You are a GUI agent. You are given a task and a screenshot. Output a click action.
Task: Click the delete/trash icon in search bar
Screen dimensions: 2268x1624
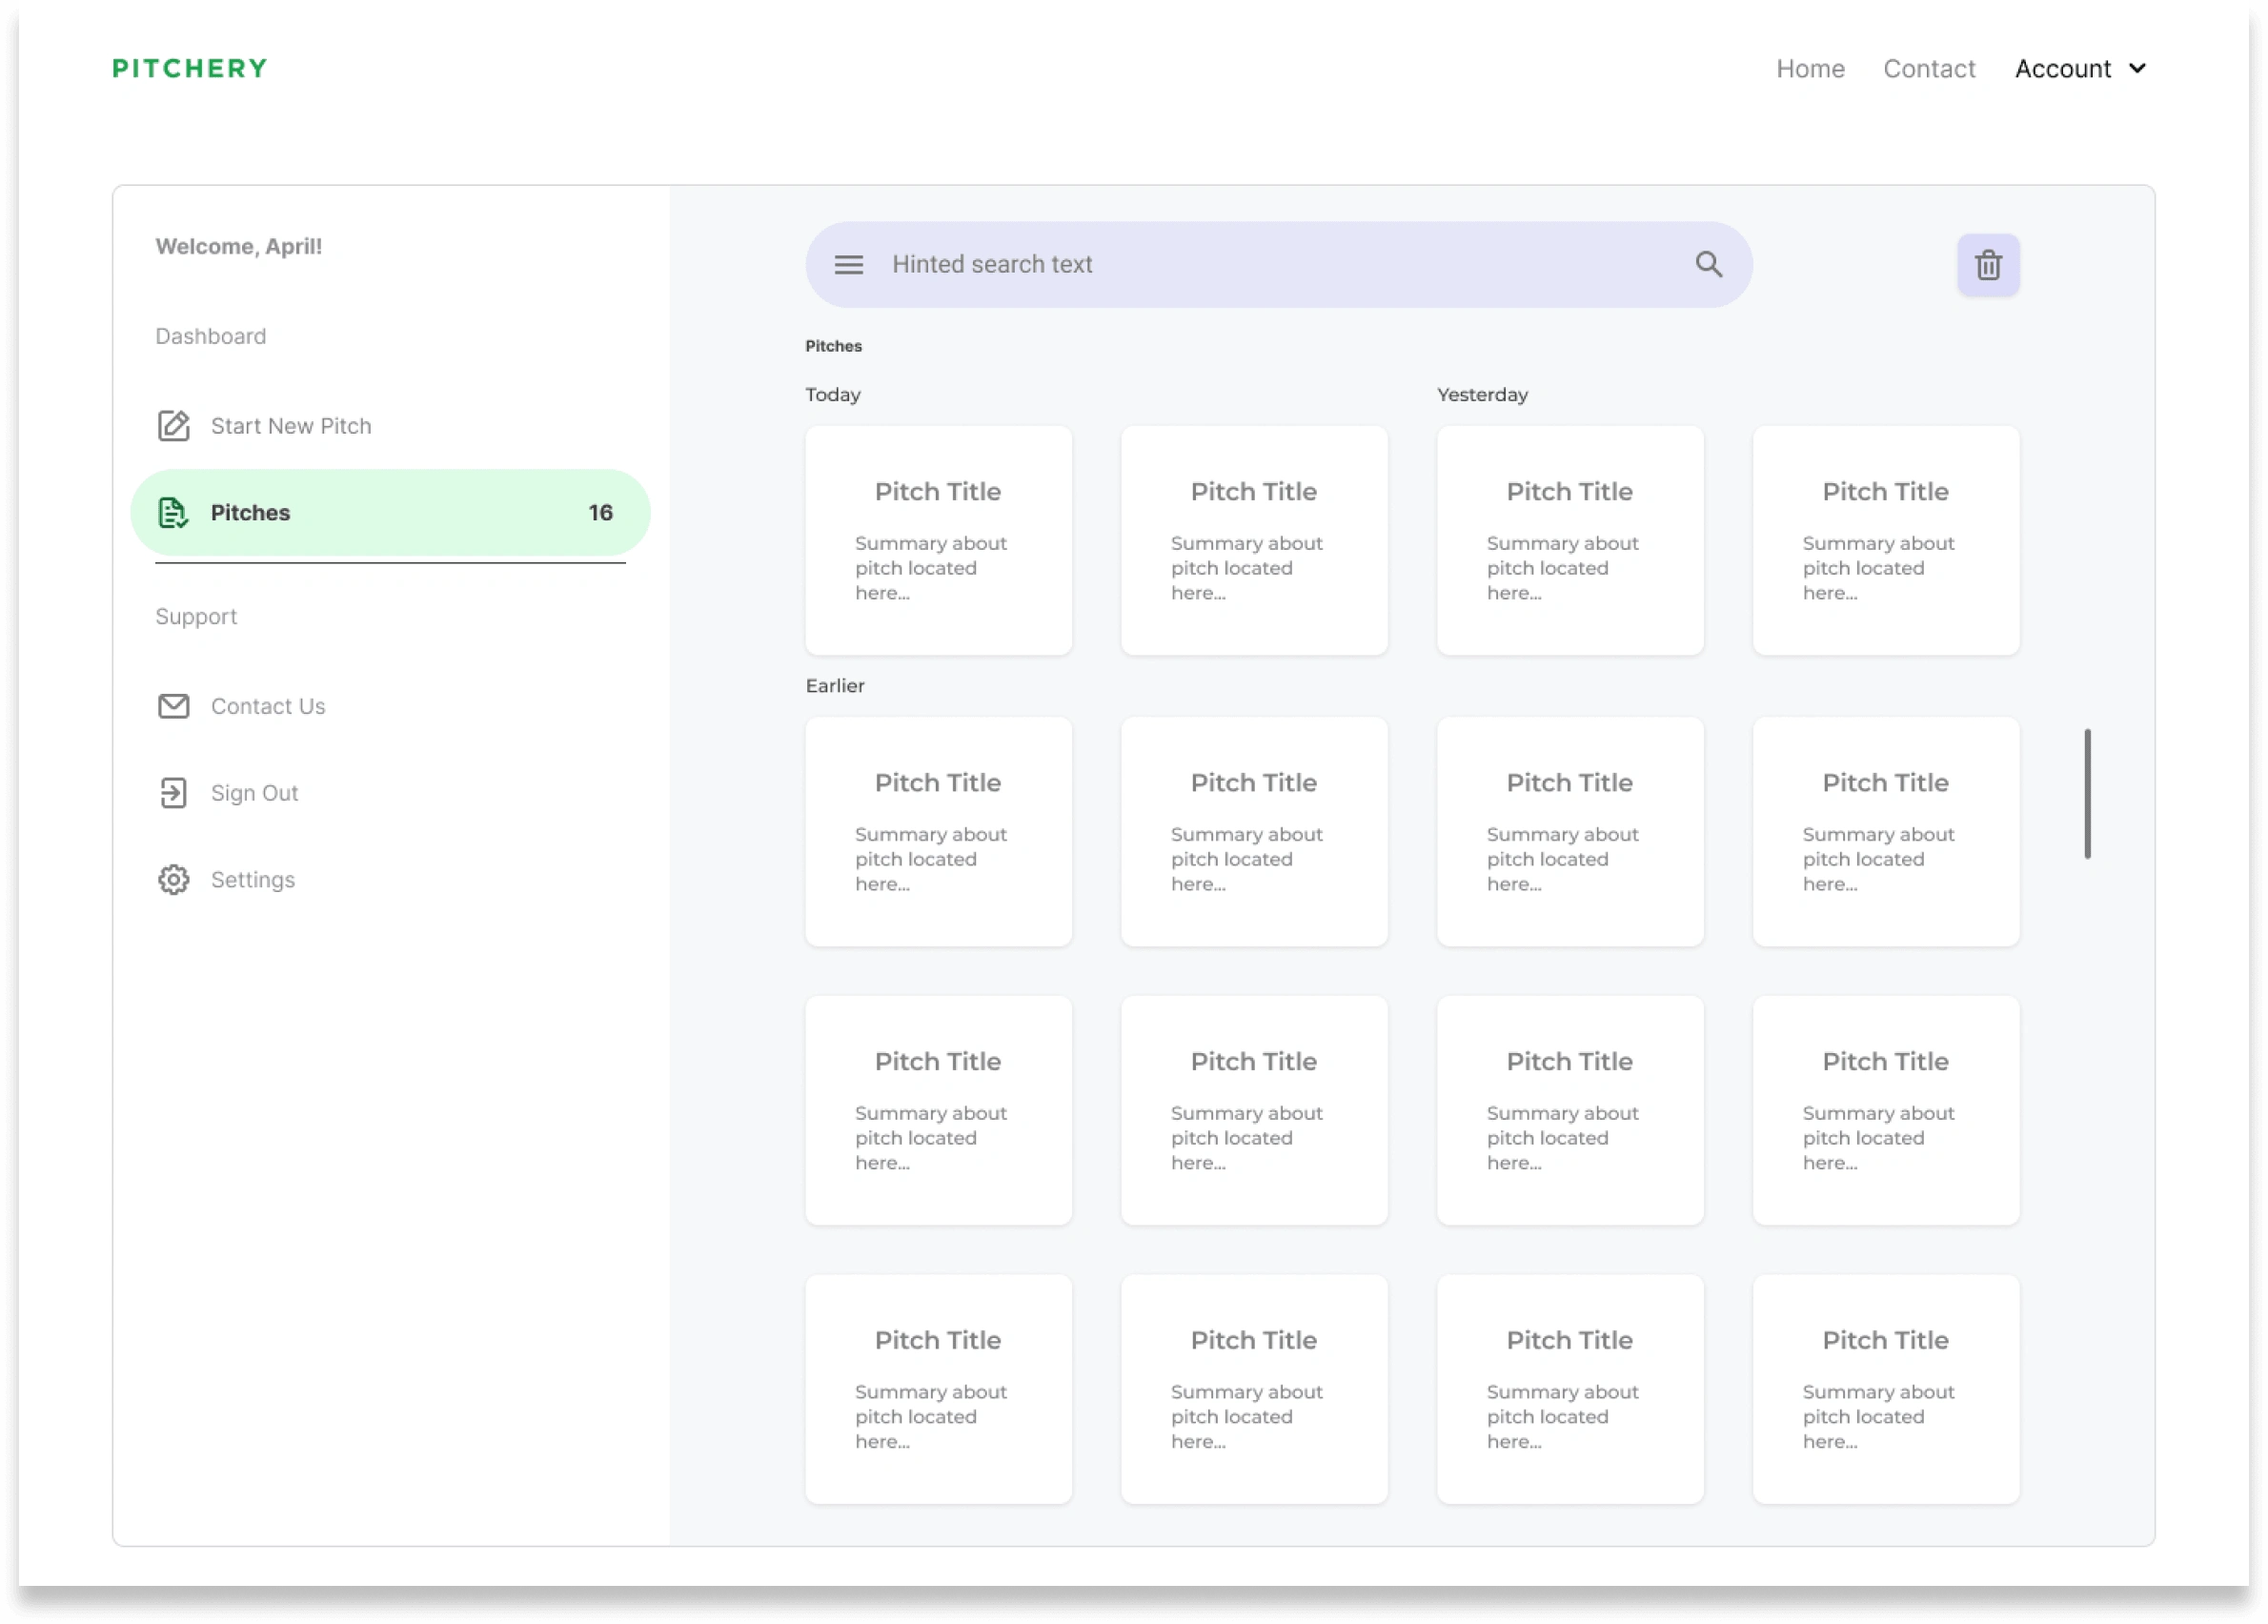click(x=1989, y=264)
